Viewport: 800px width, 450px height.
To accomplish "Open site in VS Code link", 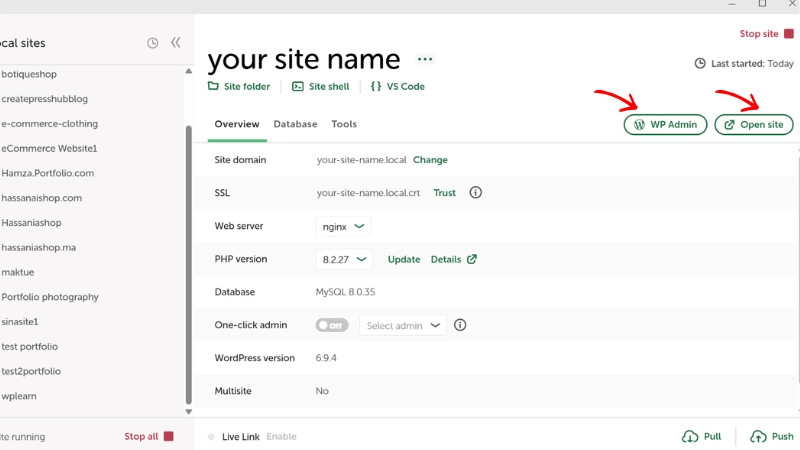I will [406, 87].
